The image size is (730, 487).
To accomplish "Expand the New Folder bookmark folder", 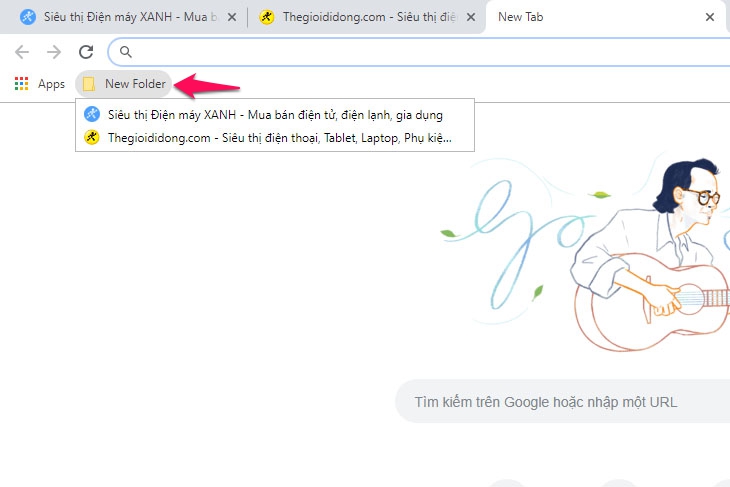I will 124,84.
